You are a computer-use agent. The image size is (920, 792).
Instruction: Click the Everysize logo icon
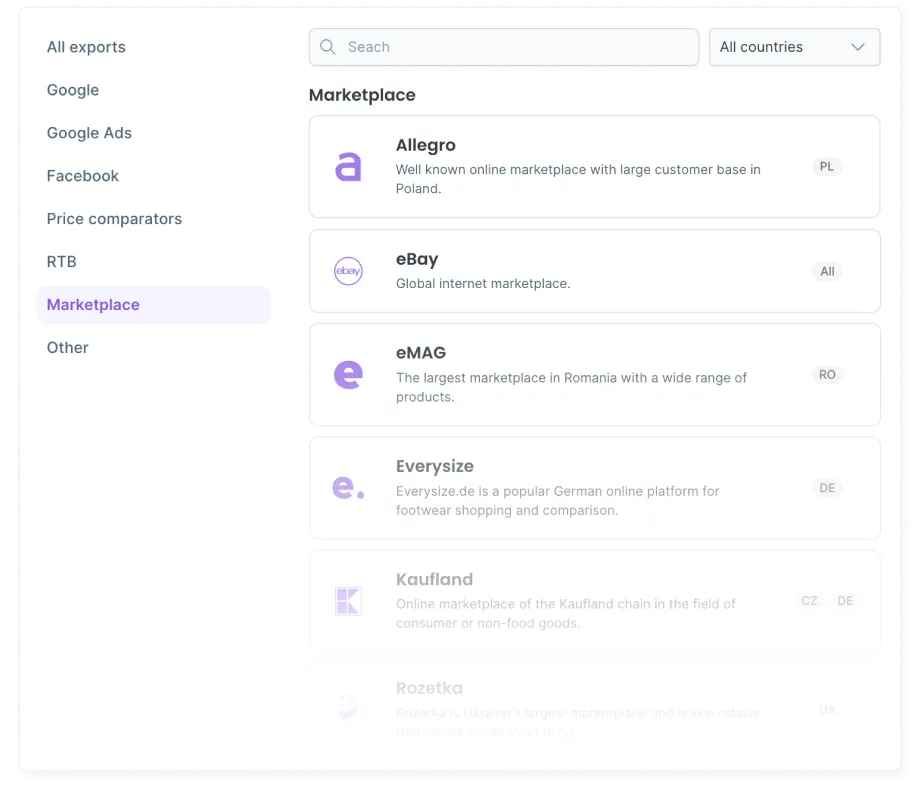pyautogui.click(x=348, y=488)
